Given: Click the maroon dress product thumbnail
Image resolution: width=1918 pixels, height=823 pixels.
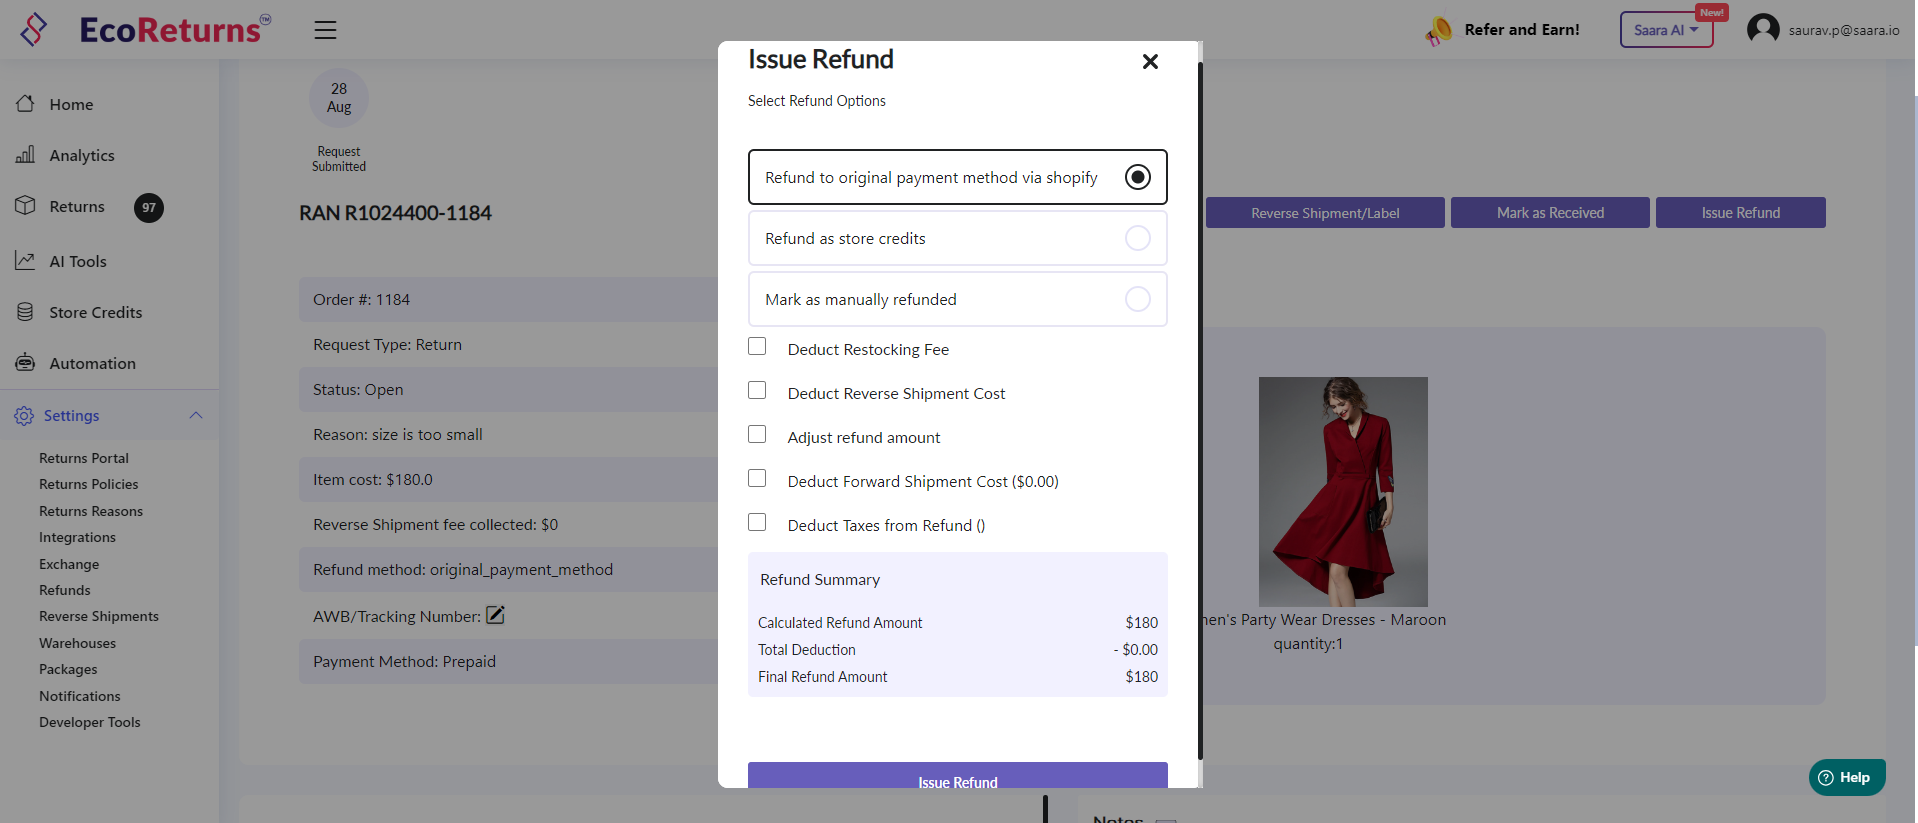Looking at the screenshot, I should [x=1342, y=491].
